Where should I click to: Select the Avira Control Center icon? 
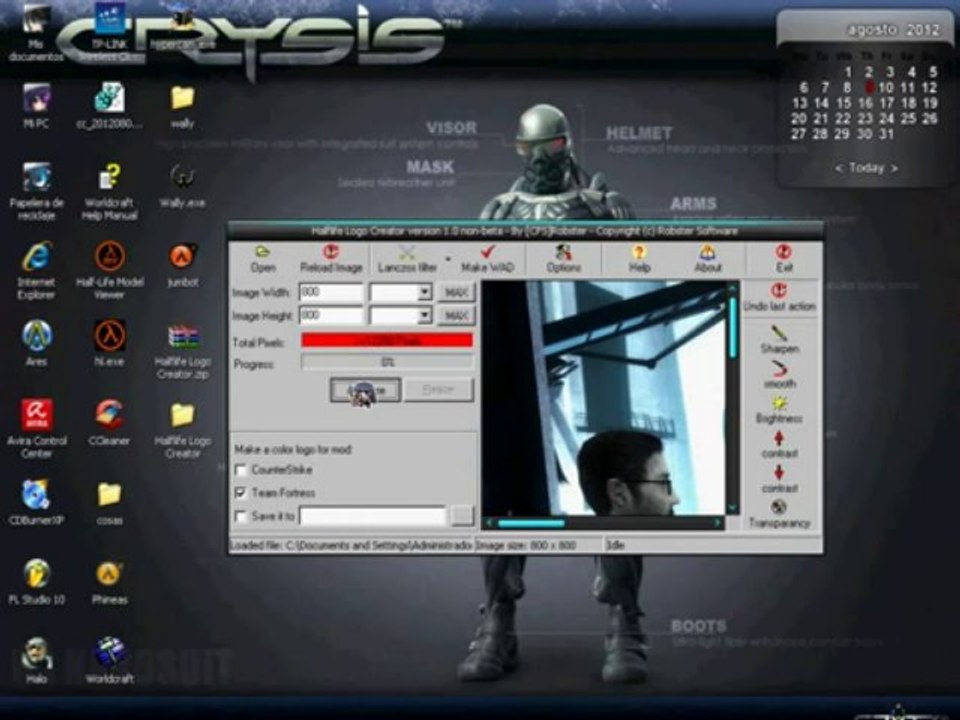pos(37,415)
